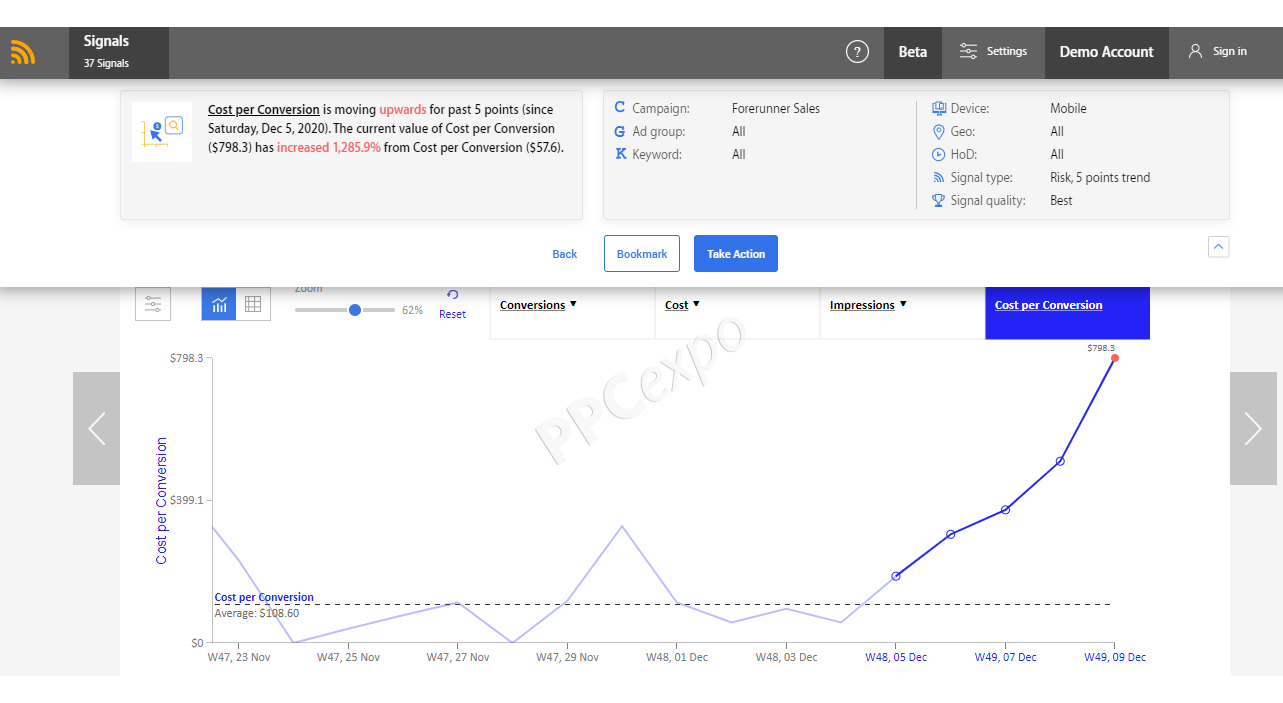Click the orange PPCexpo signal logo
Image resolution: width=1283 pixels, height=703 pixels.
pos(23,52)
